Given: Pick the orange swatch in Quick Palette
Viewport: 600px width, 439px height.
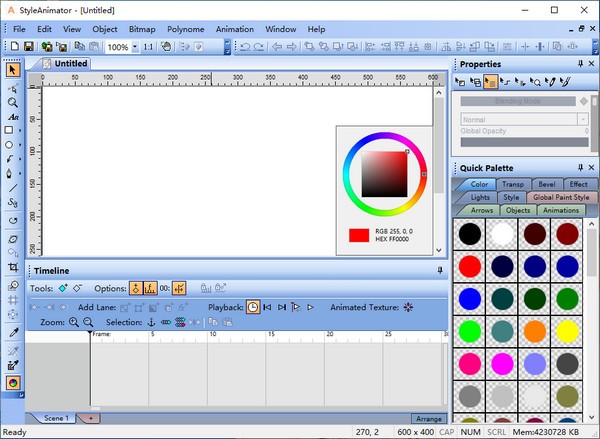Looking at the screenshot, I should pos(535,331).
